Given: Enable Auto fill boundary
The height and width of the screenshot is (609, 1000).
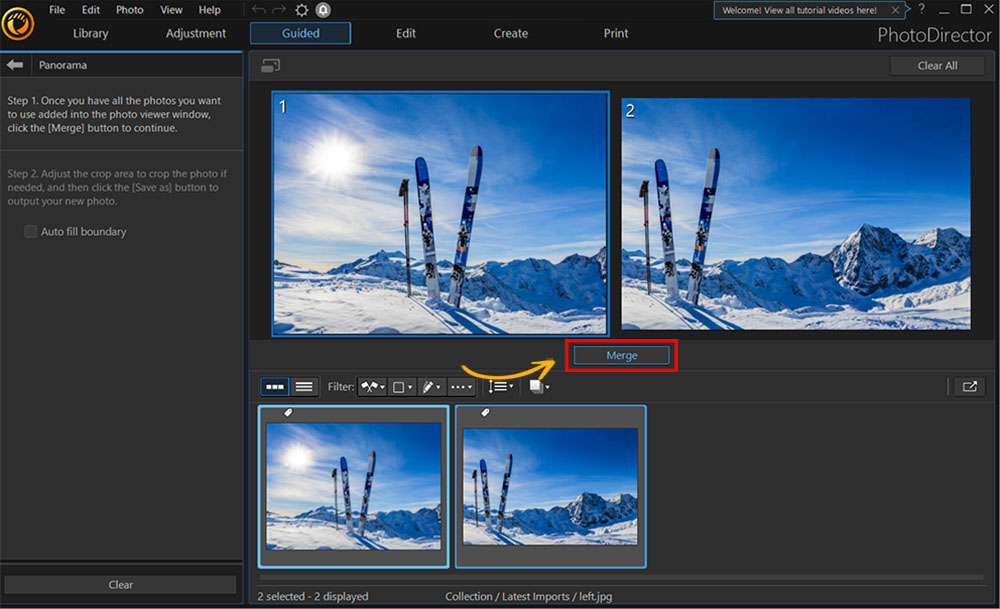Looking at the screenshot, I should point(31,231).
